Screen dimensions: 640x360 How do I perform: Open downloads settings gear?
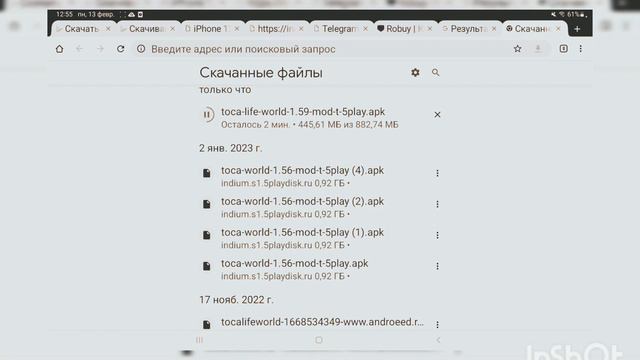pyautogui.click(x=415, y=73)
